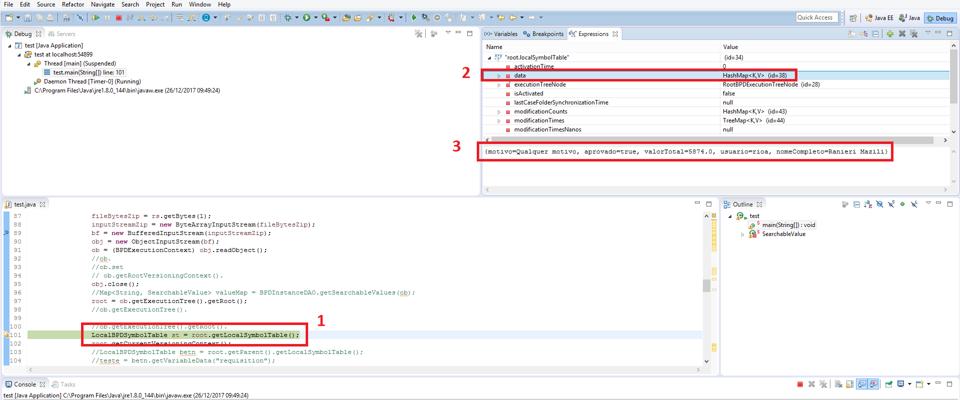The width and height of the screenshot is (960, 400).
Task: Click Remove Launch X icon in Console toolbar
Action: [812, 384]
